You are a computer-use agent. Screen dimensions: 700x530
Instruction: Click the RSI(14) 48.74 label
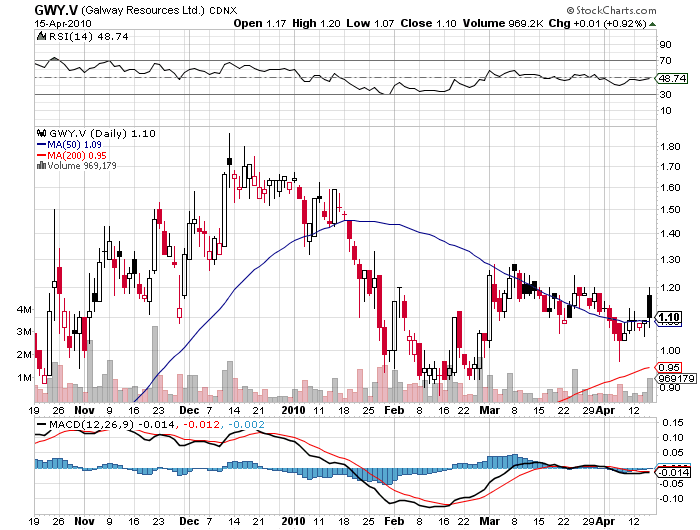coord(88,37)
